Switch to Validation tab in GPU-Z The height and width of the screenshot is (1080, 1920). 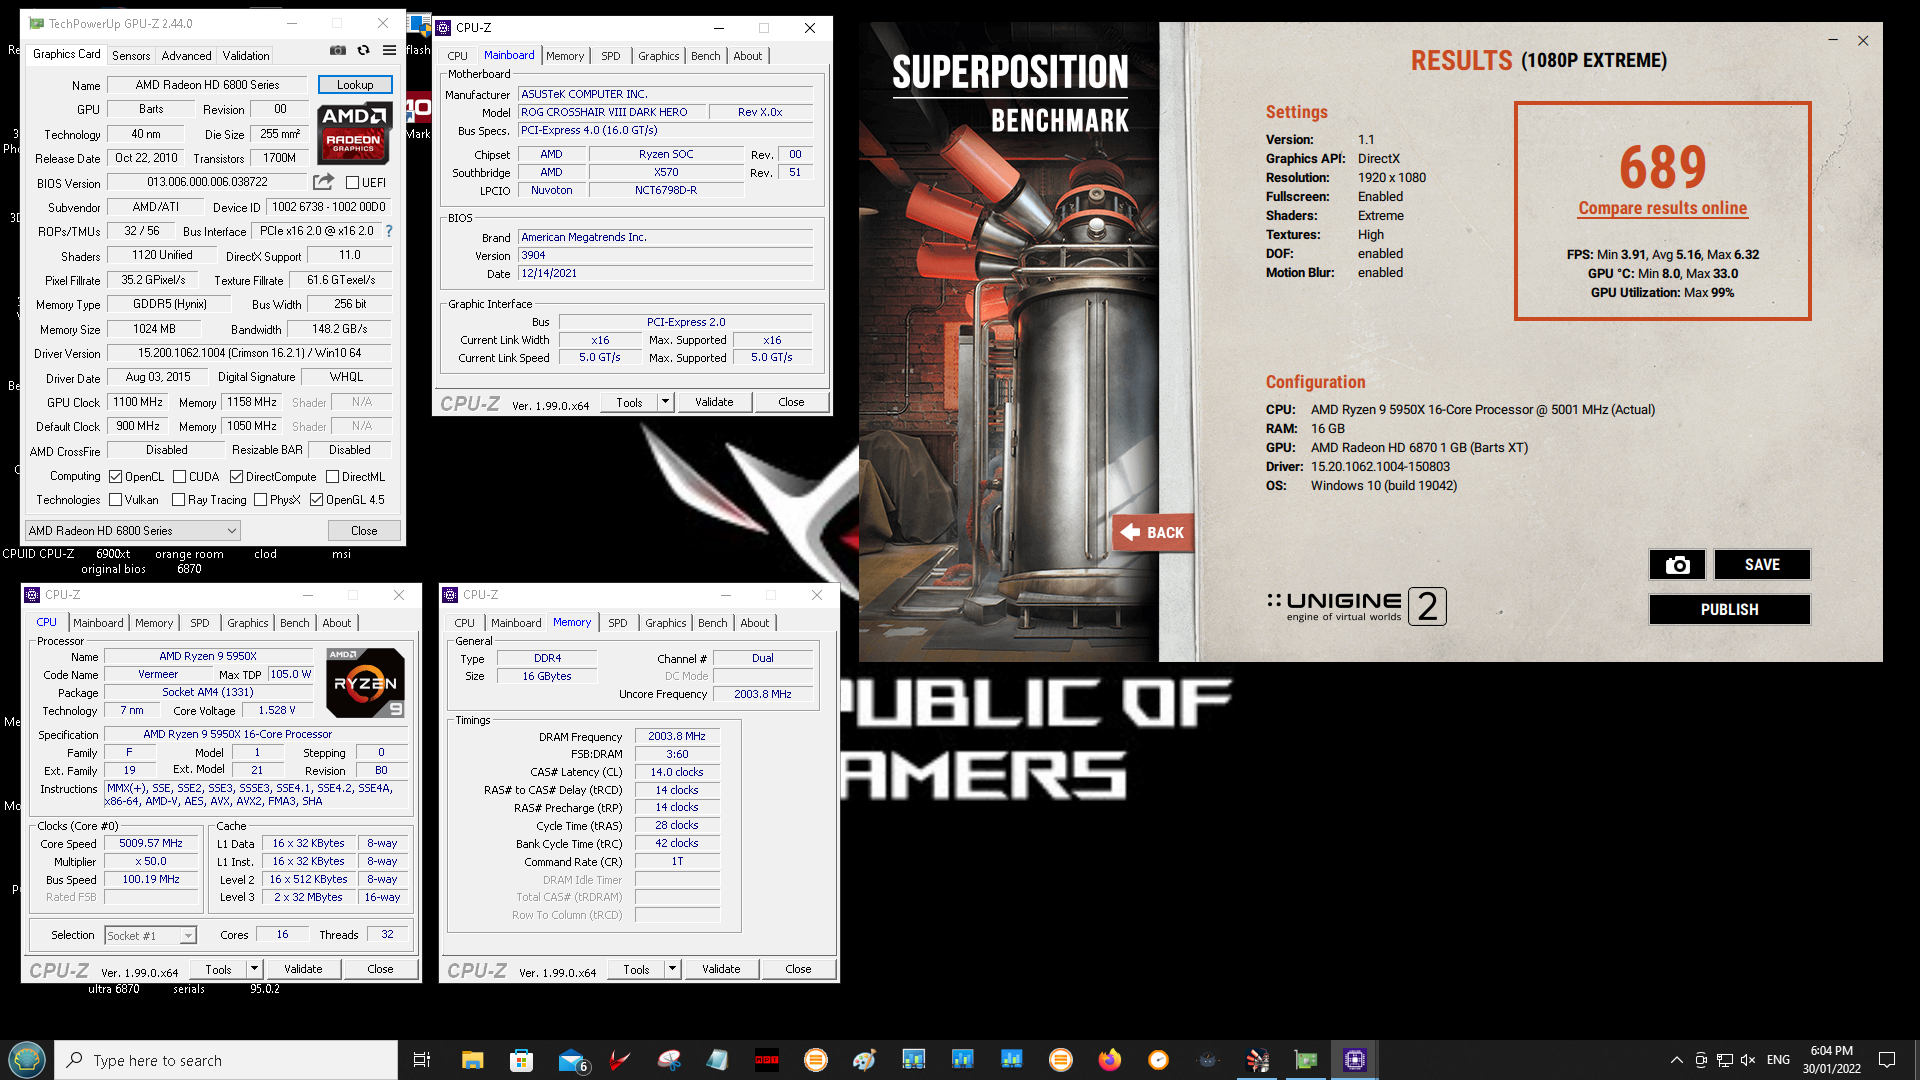pyautogui.click(x=246, y=56)
